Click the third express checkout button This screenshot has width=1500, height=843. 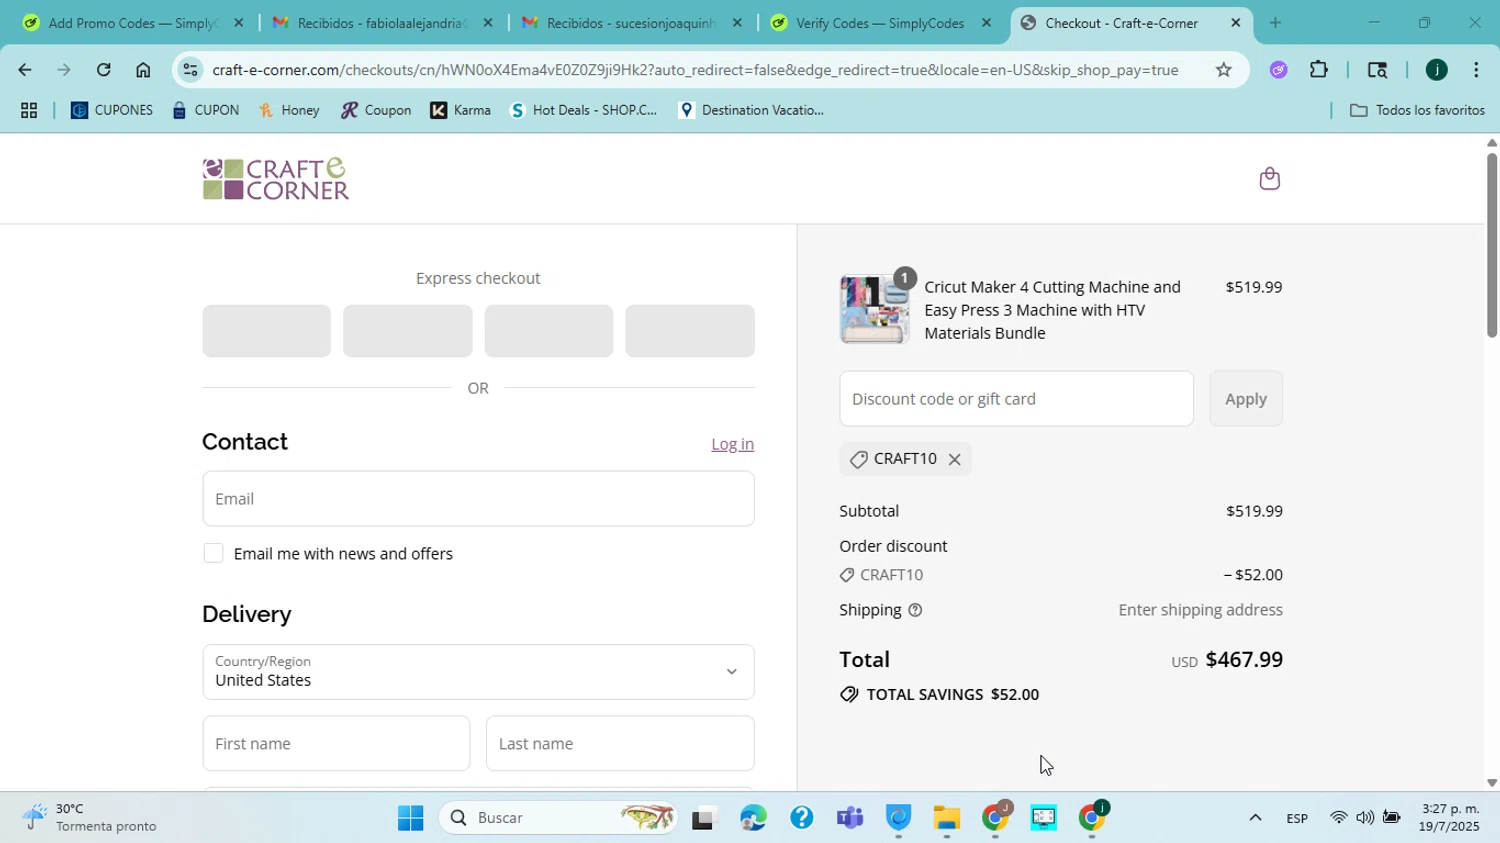coord(549,331)
